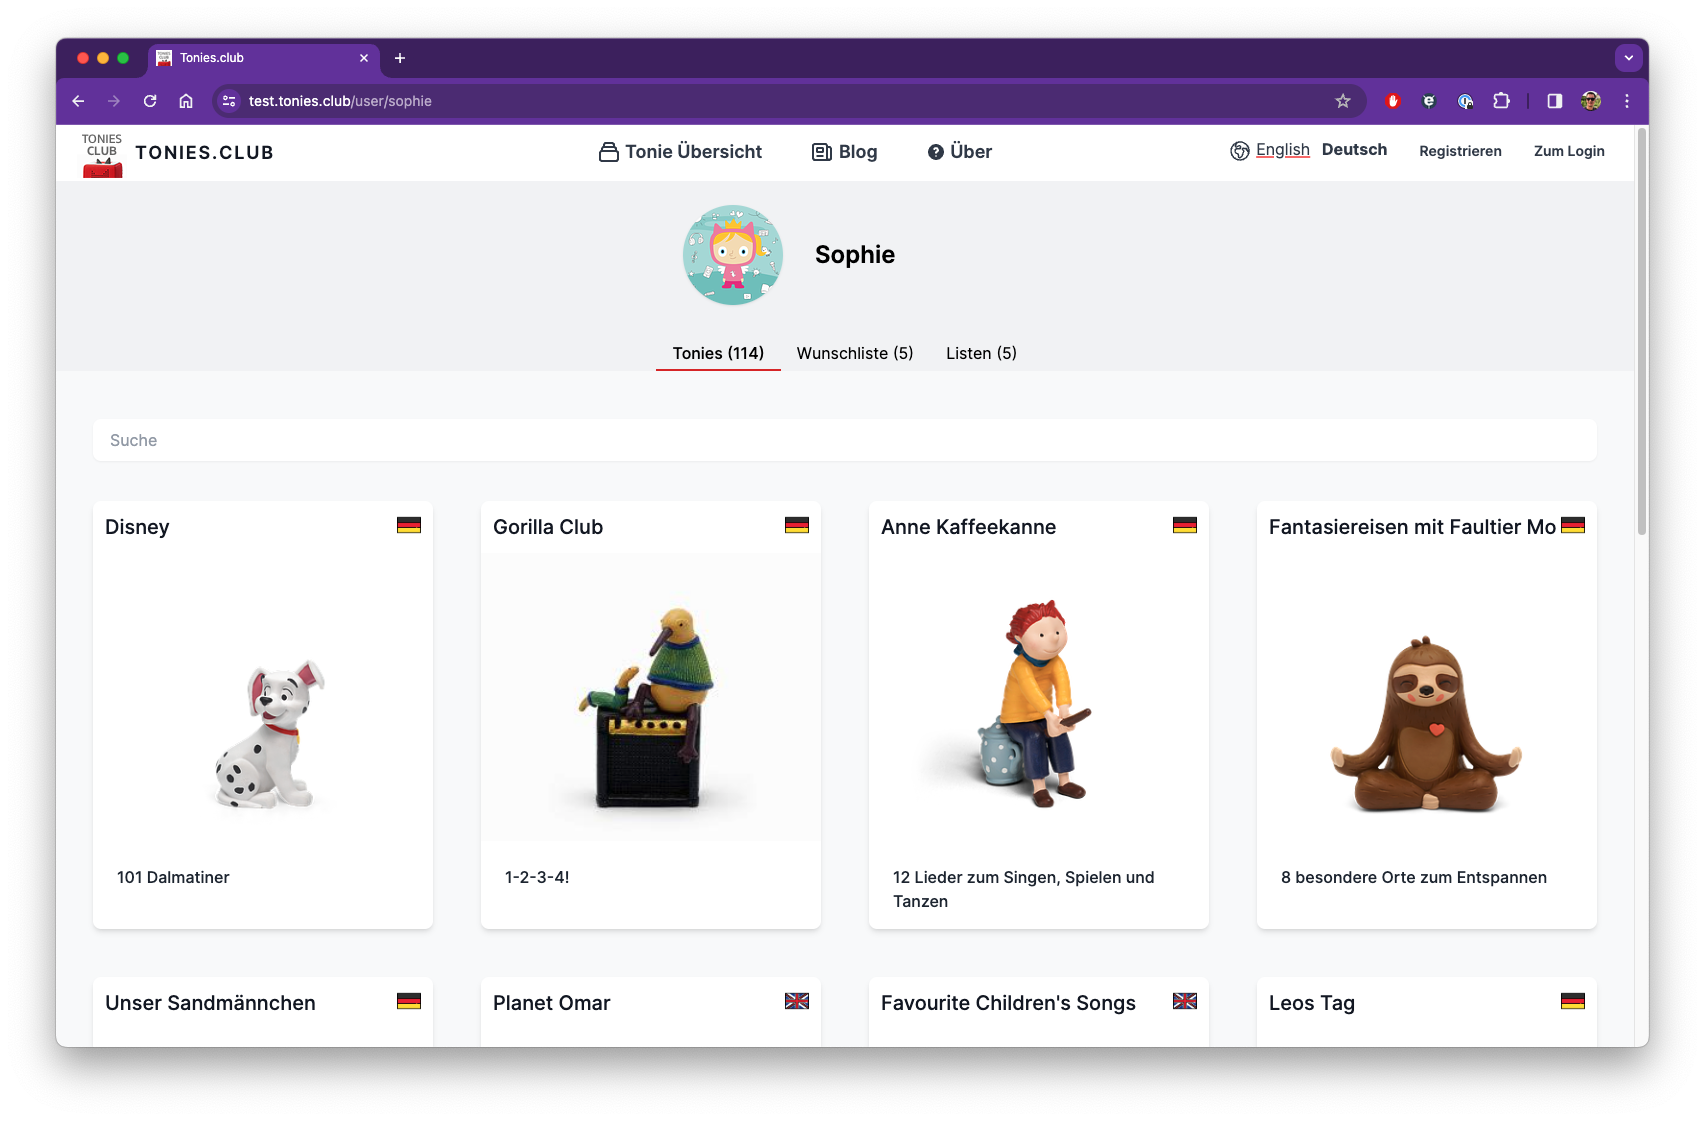The width and height of the screenshot is (1705, 1121).
Task: Click the globe language icon
Action: click(1240, 151)
